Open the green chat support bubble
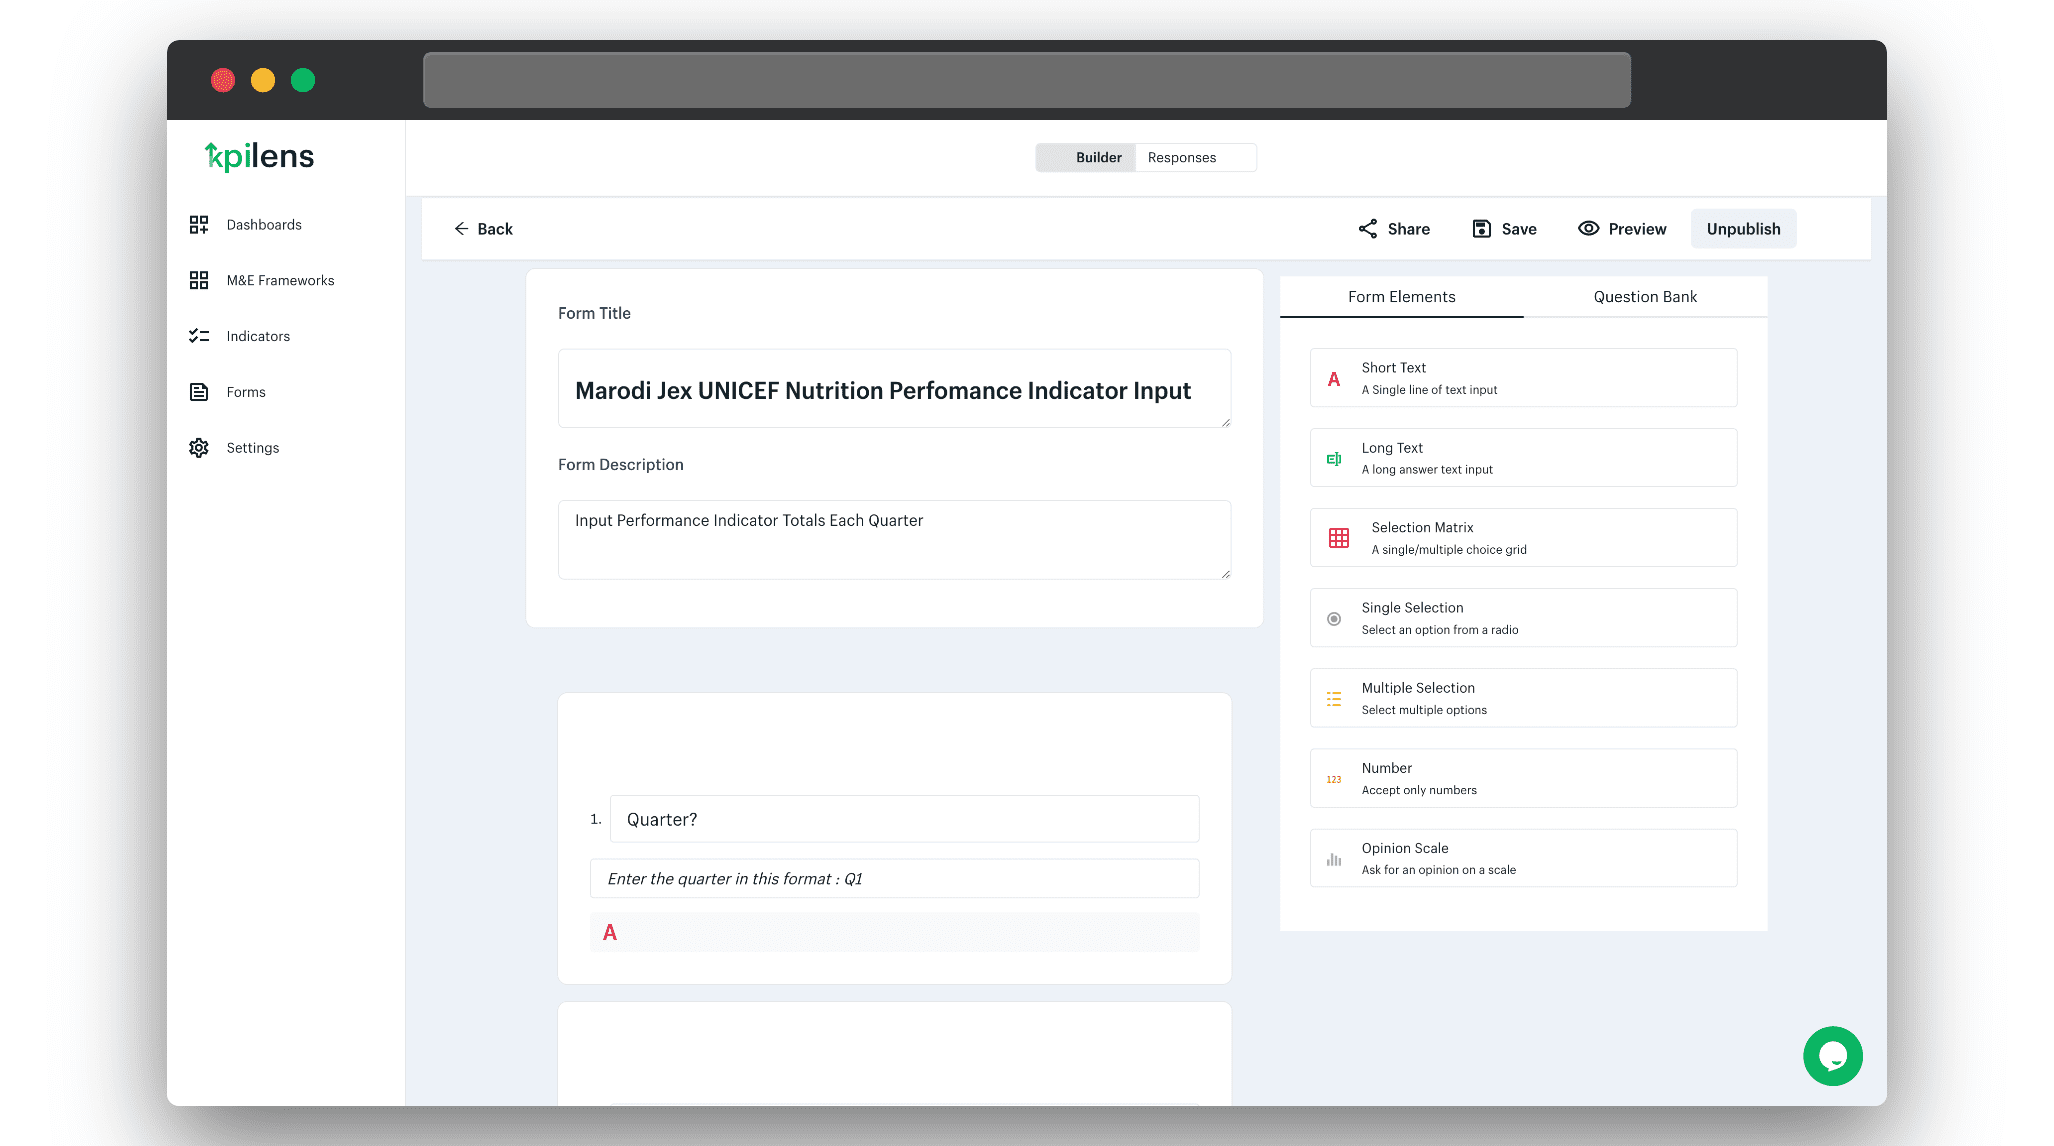Viewport: 2054px width, 1146px height. point(1832,1056)
